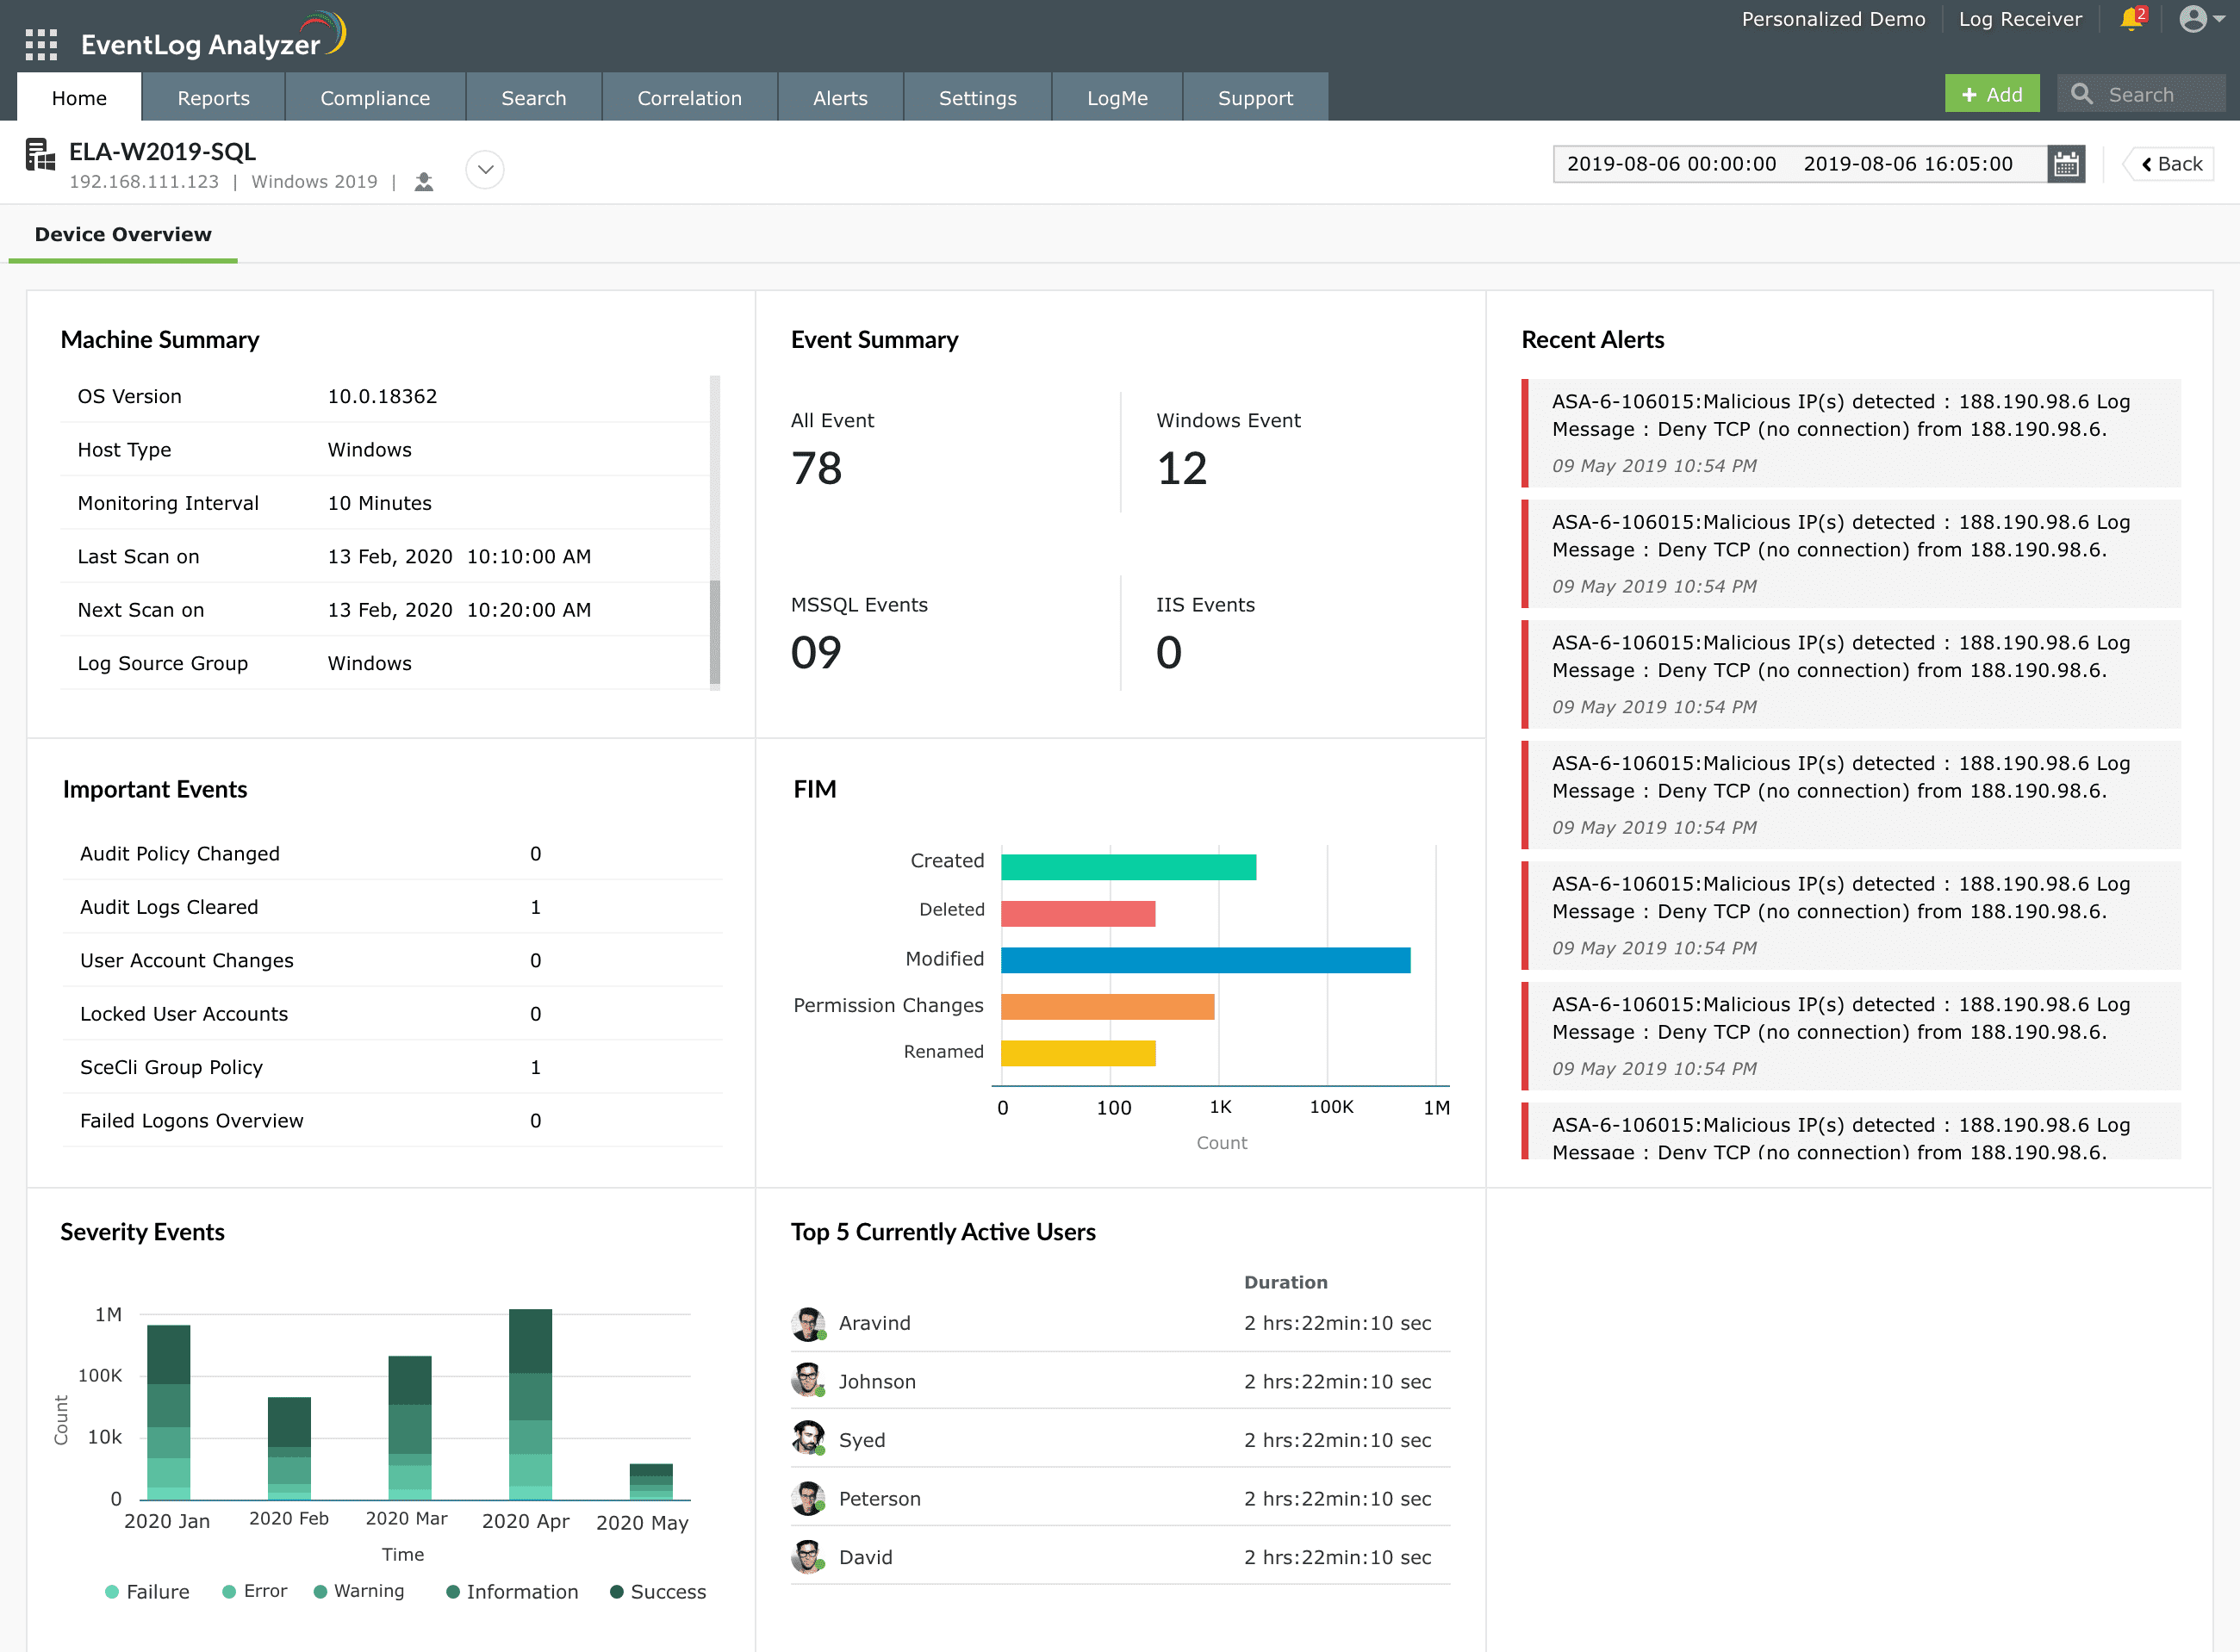Toggle the Failure legend in Severity Events

pyautogui.click(x=147, y=1592)
